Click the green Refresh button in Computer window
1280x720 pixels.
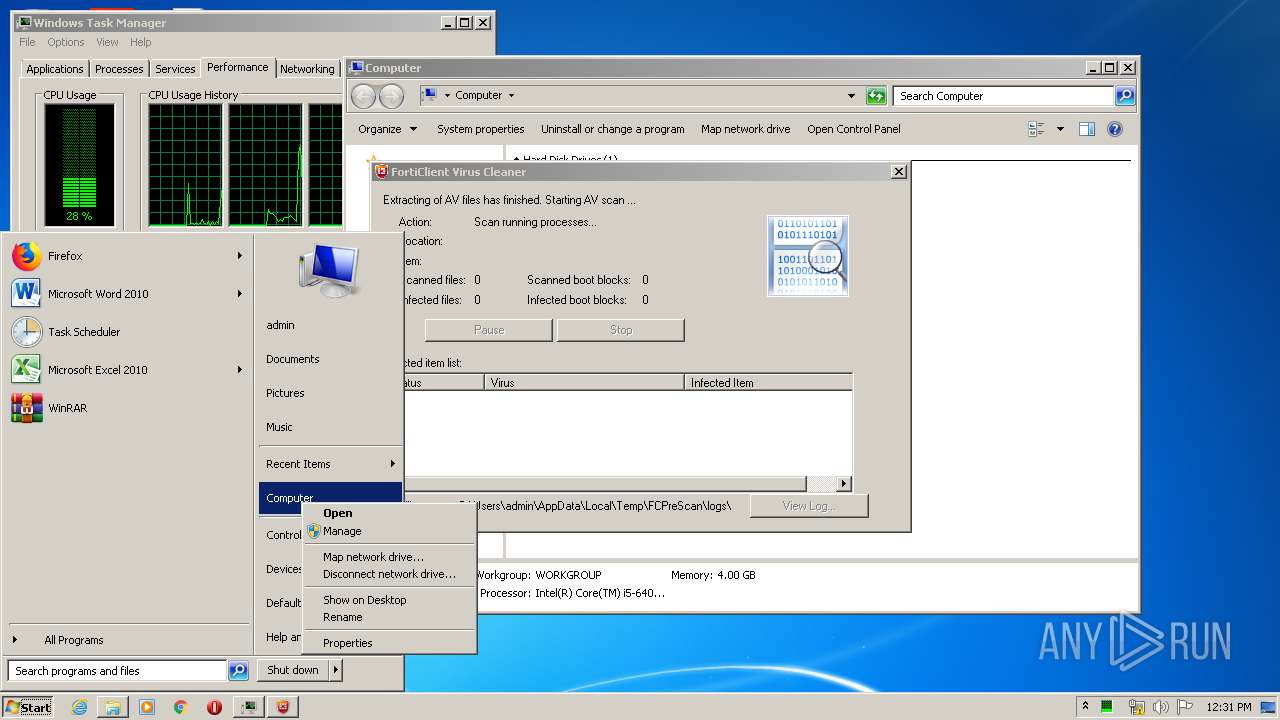pos(876,96)
